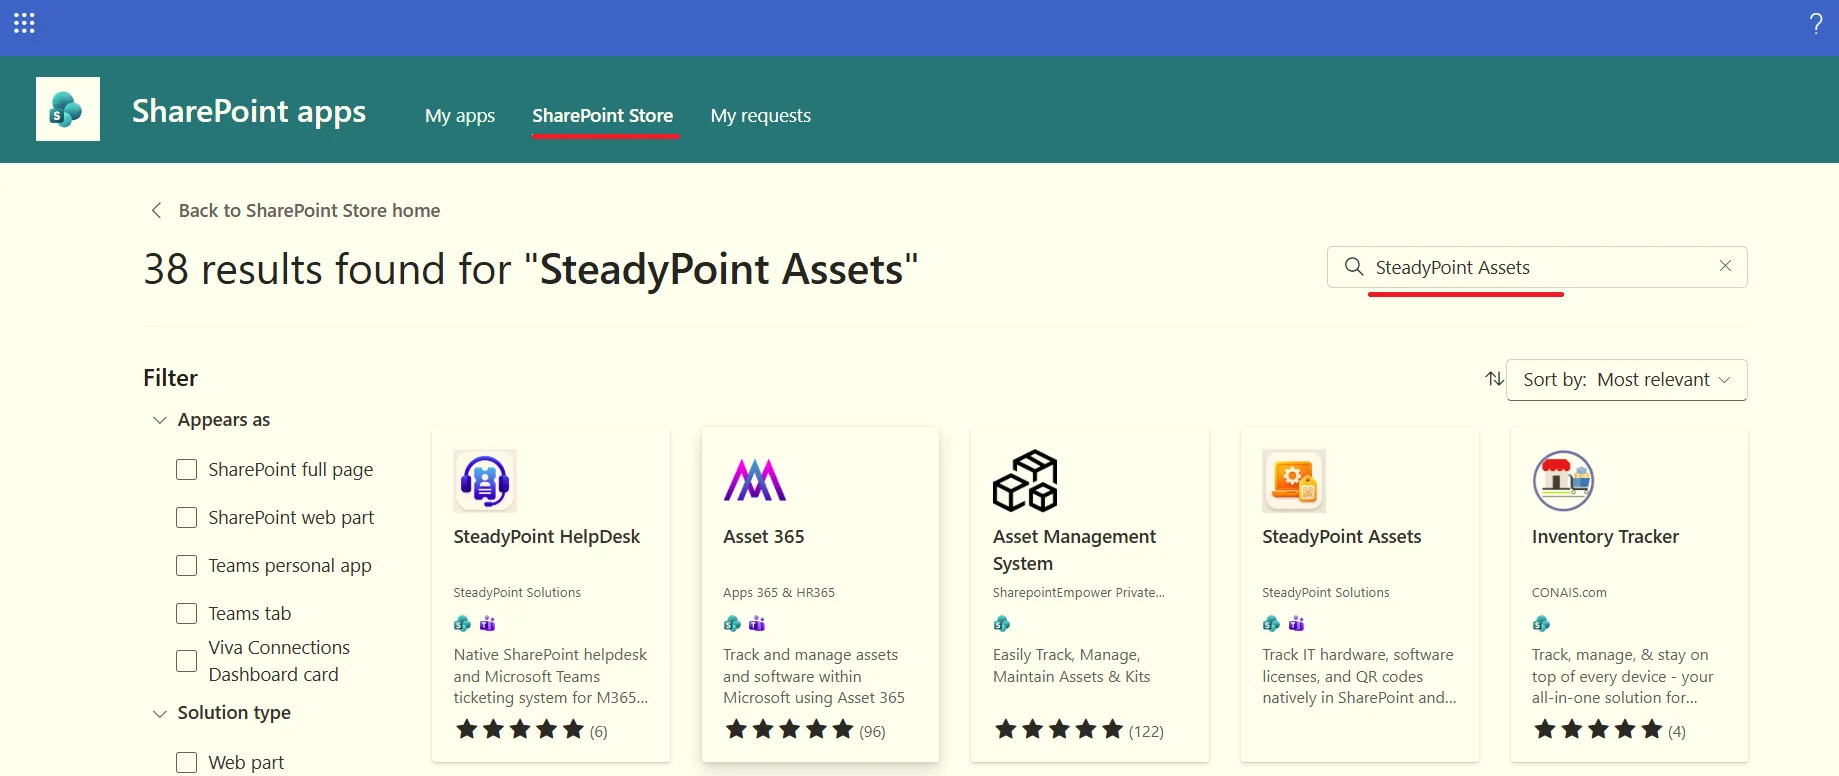Open the help question mark icon
Screen dimensions: 1839x776
pos(1816,24)
